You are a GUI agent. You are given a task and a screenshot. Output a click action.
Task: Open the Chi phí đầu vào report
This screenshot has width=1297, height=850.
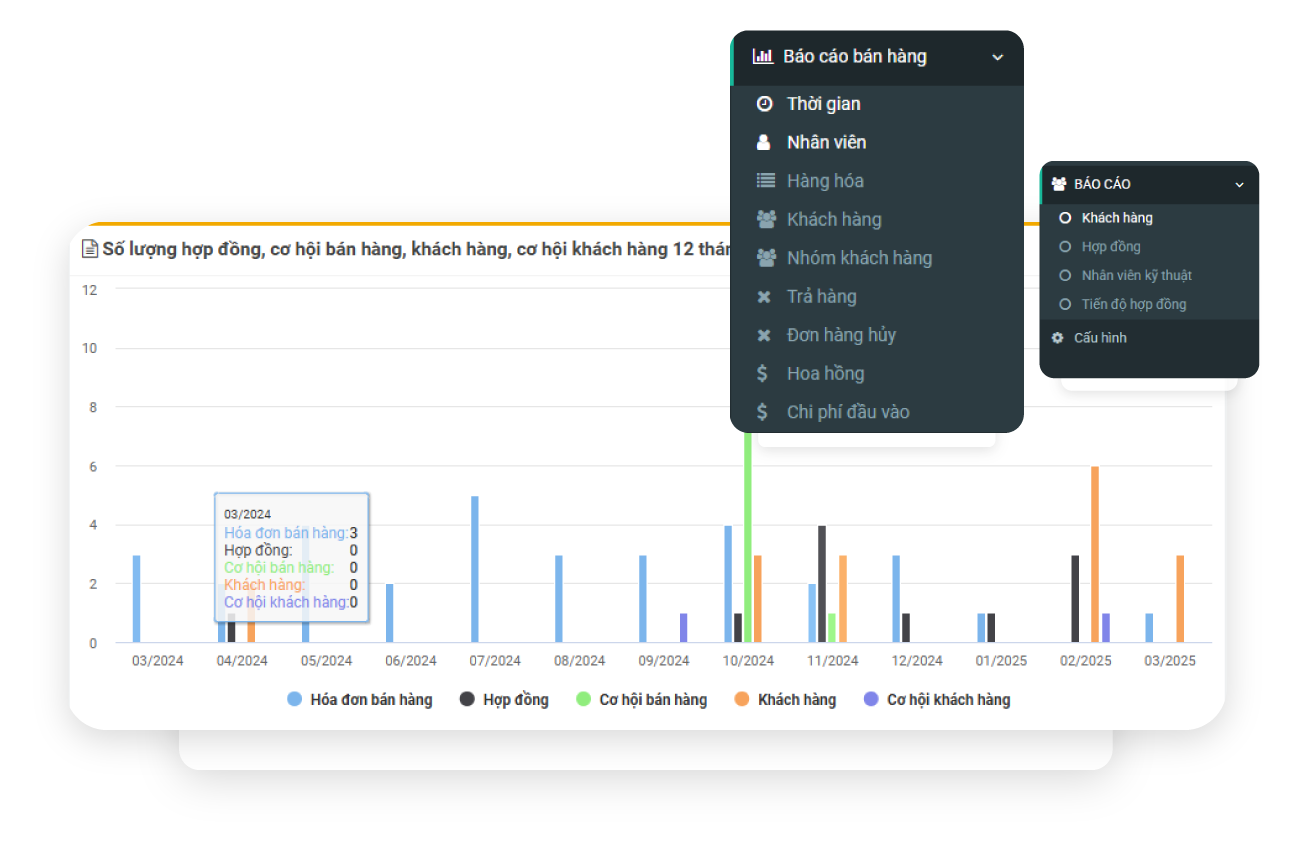pos(847,412)
